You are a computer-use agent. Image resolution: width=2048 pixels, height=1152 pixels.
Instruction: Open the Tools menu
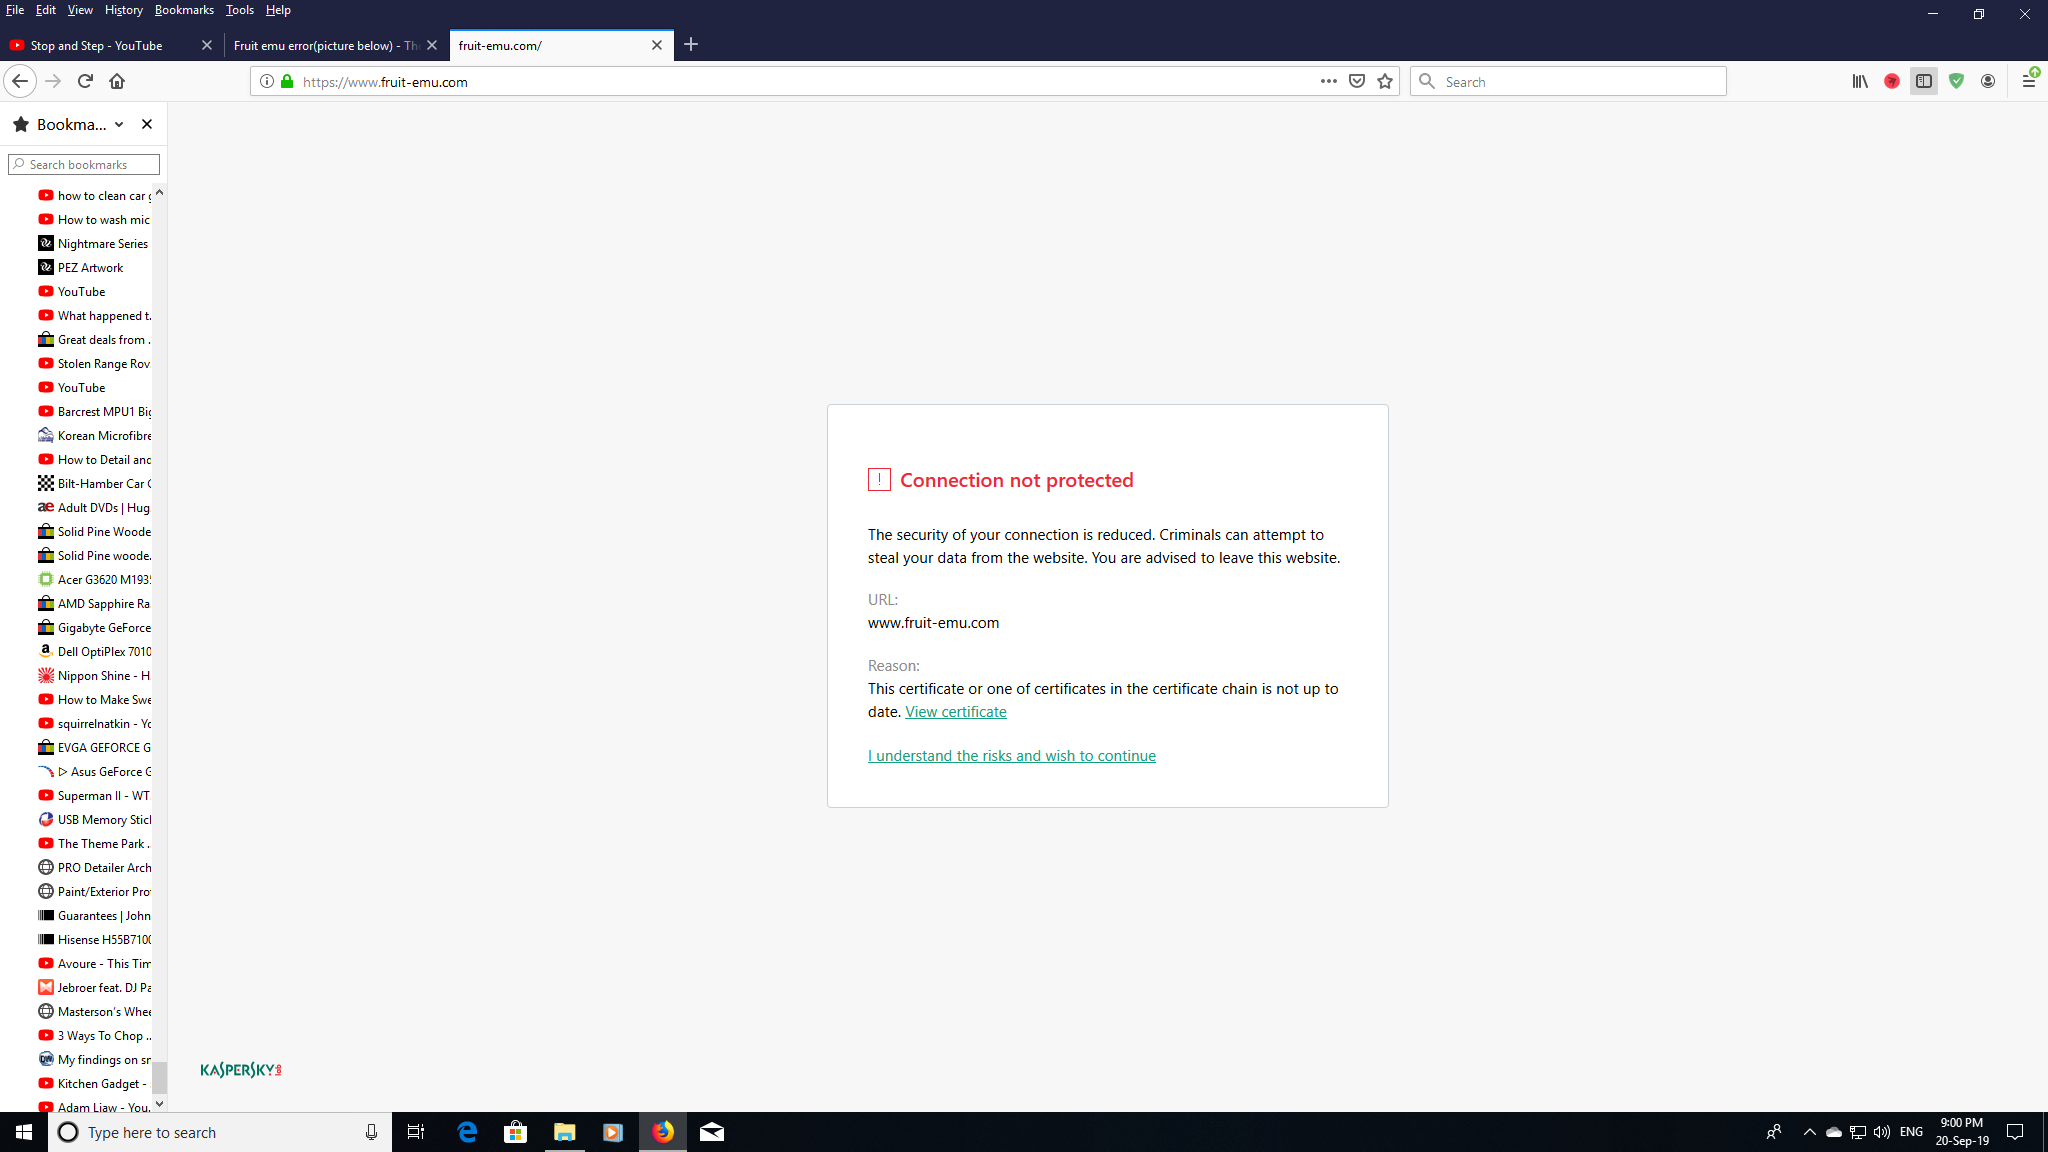pos(239,10)
